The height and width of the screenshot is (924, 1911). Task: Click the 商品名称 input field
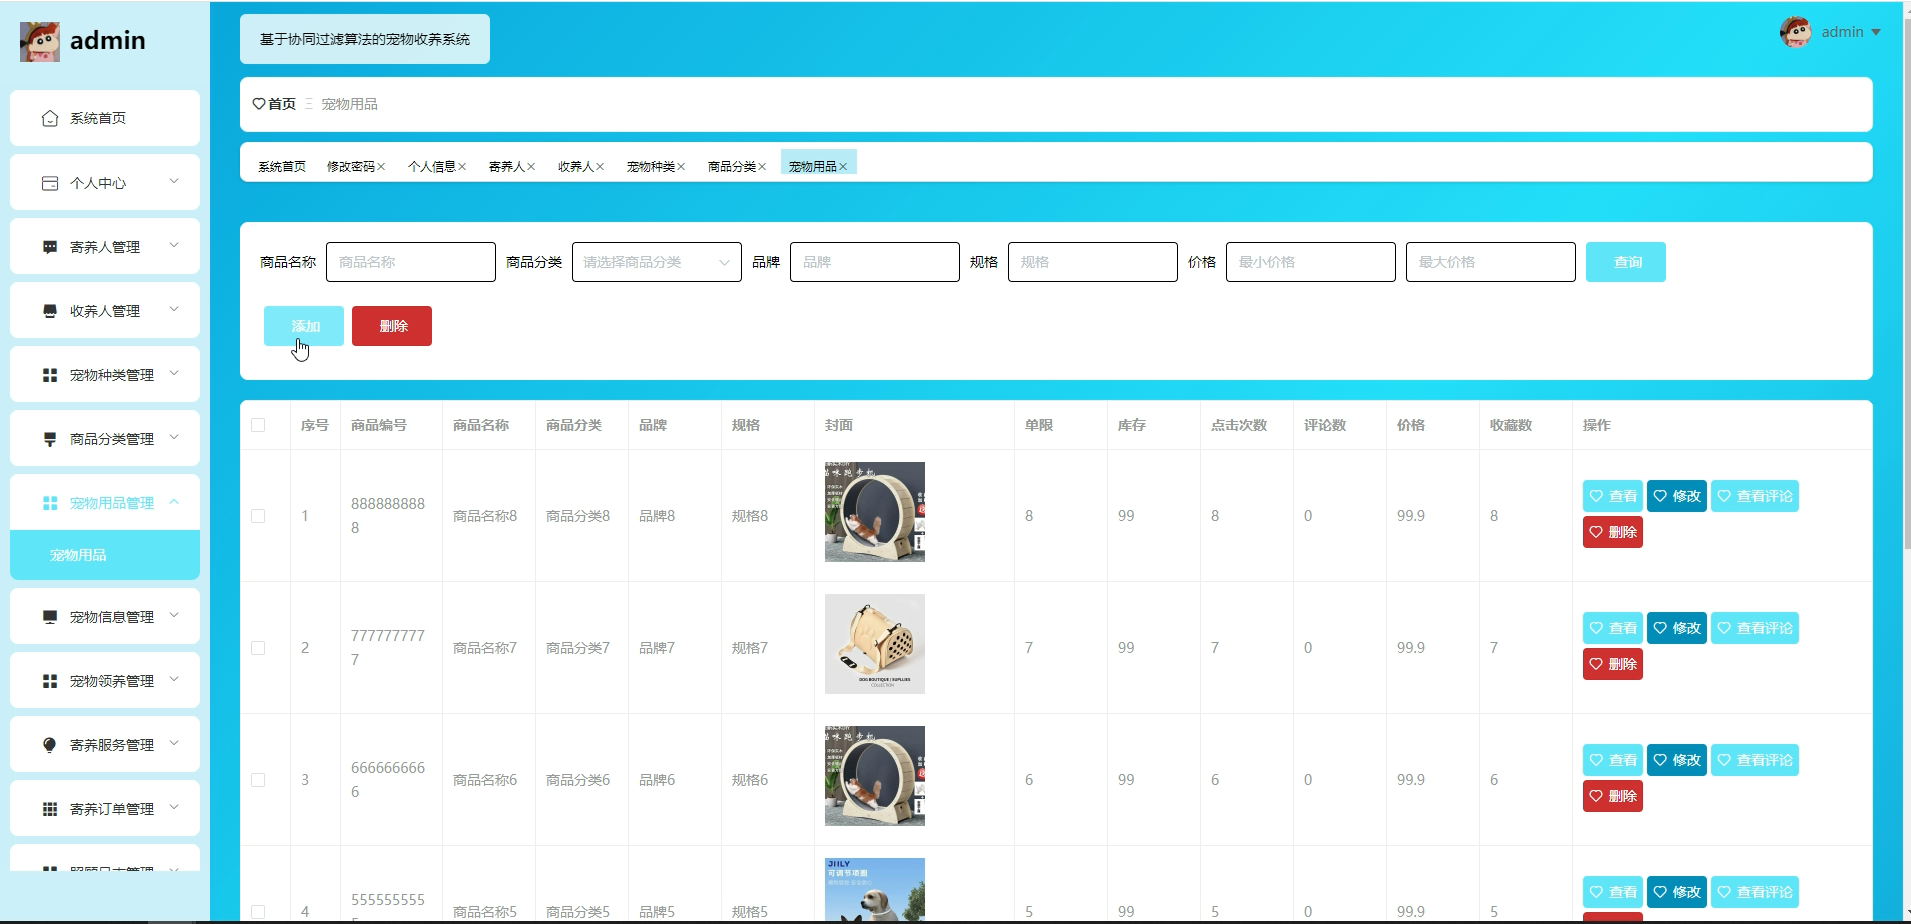click(411, 262)
